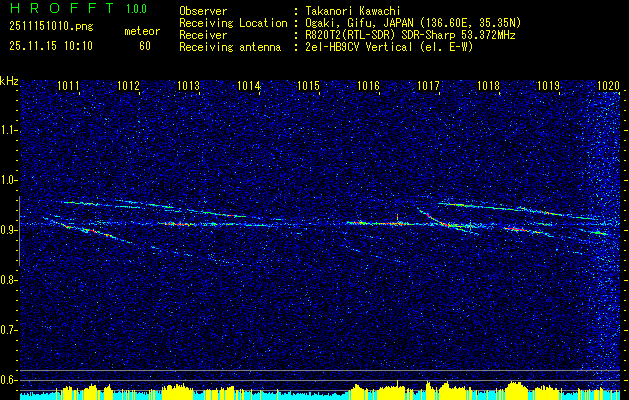The width and height of the screenshot is (629, 400).
Task: Click the Receiving Location label
Action: [x=233, y=23]
